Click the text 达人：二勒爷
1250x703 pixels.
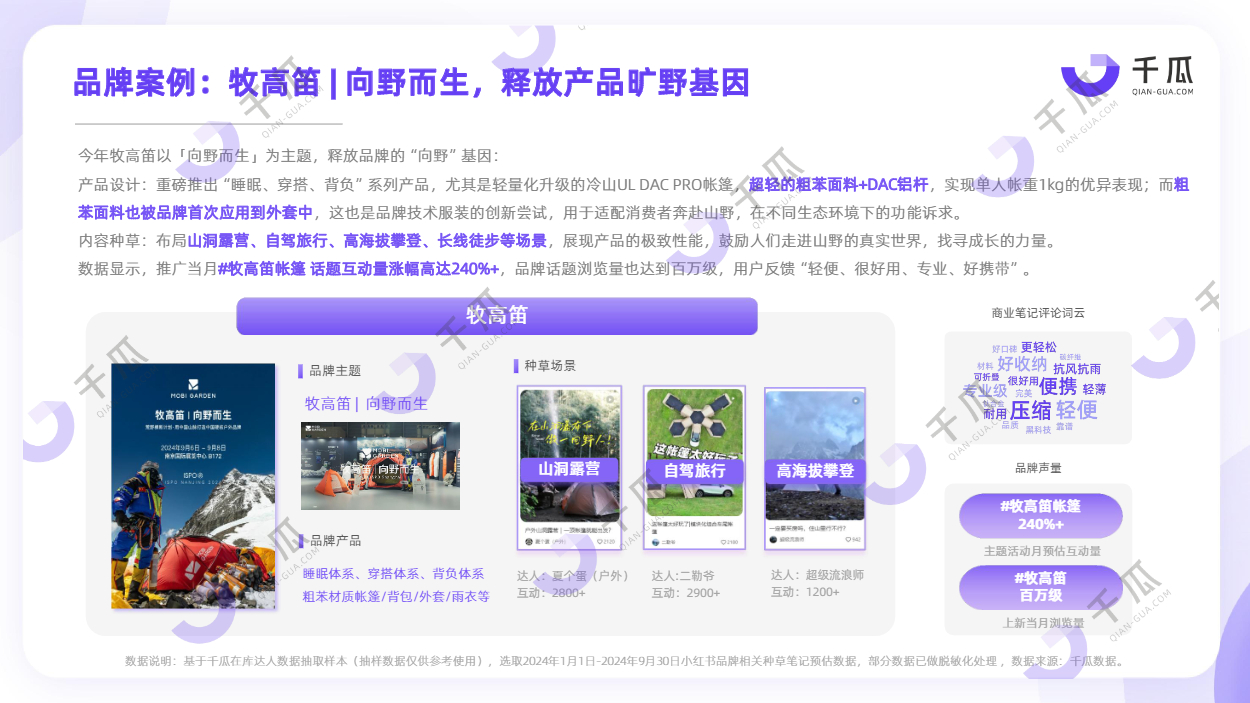pyautogui.click(x=683, y=576)
